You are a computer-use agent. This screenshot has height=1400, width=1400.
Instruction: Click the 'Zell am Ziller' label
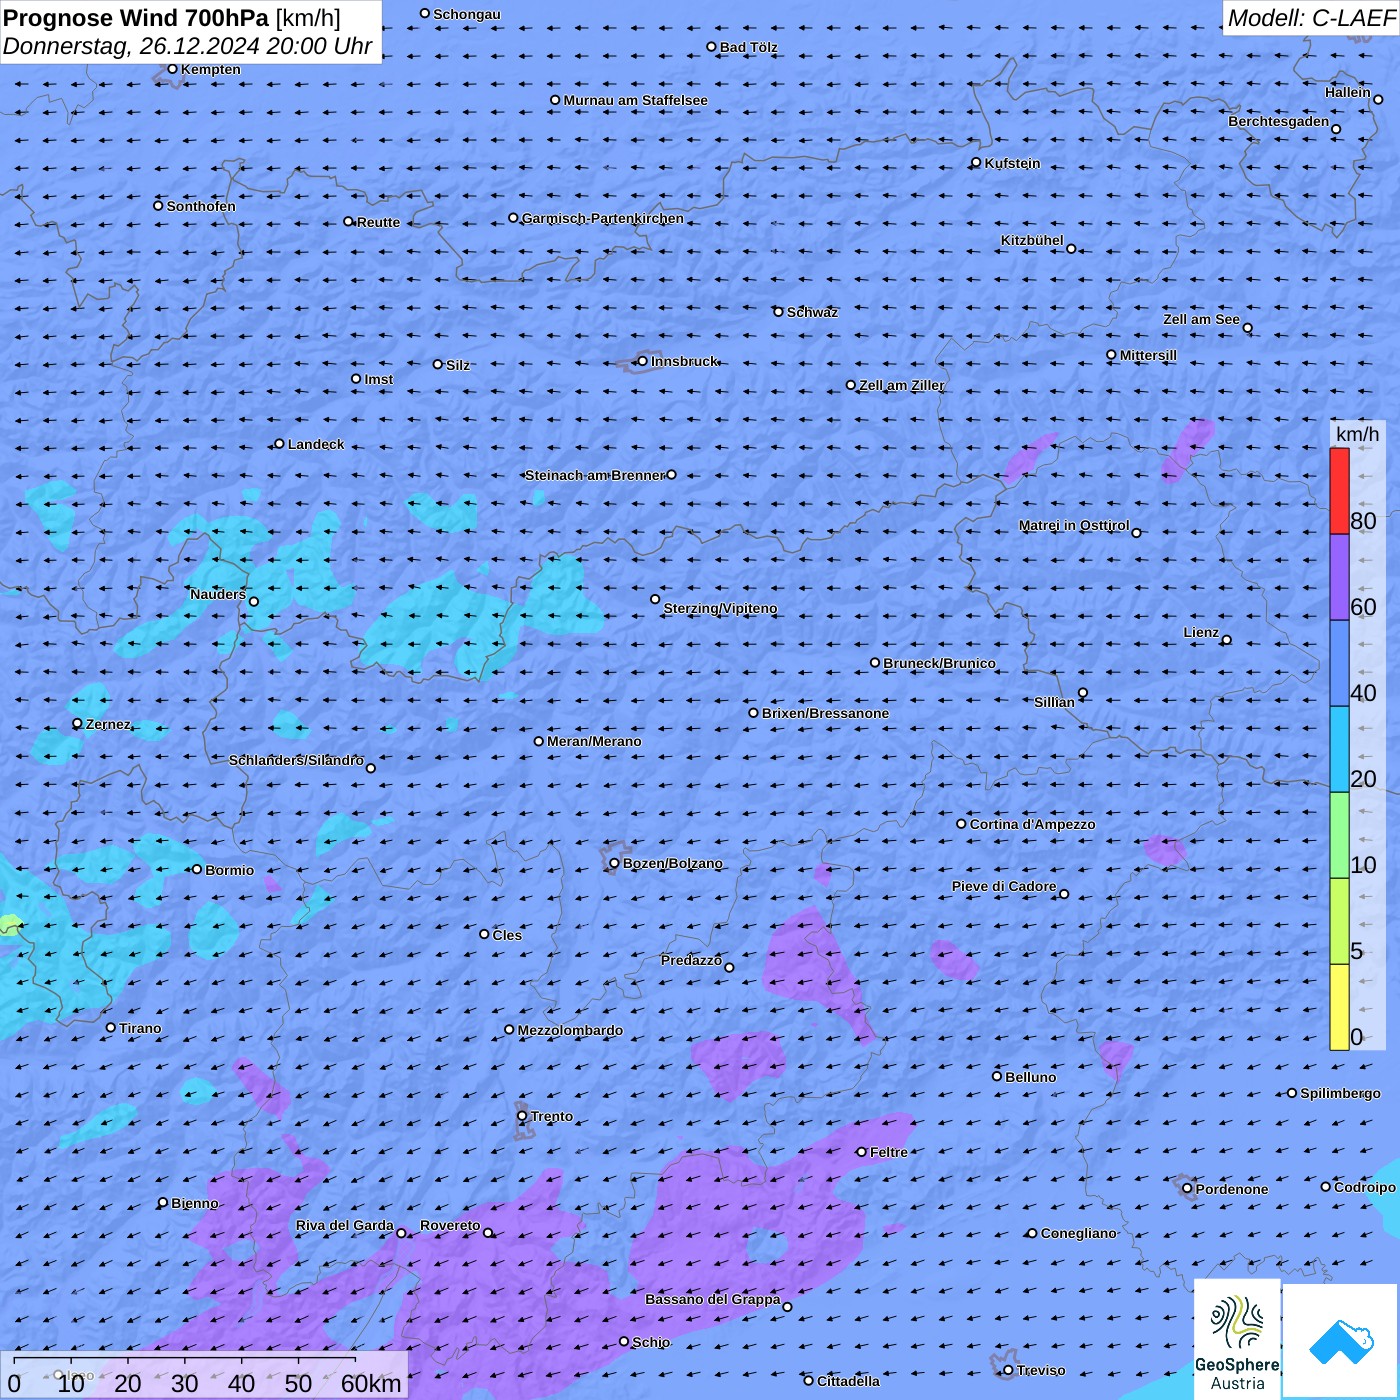[x=902, y=385]
